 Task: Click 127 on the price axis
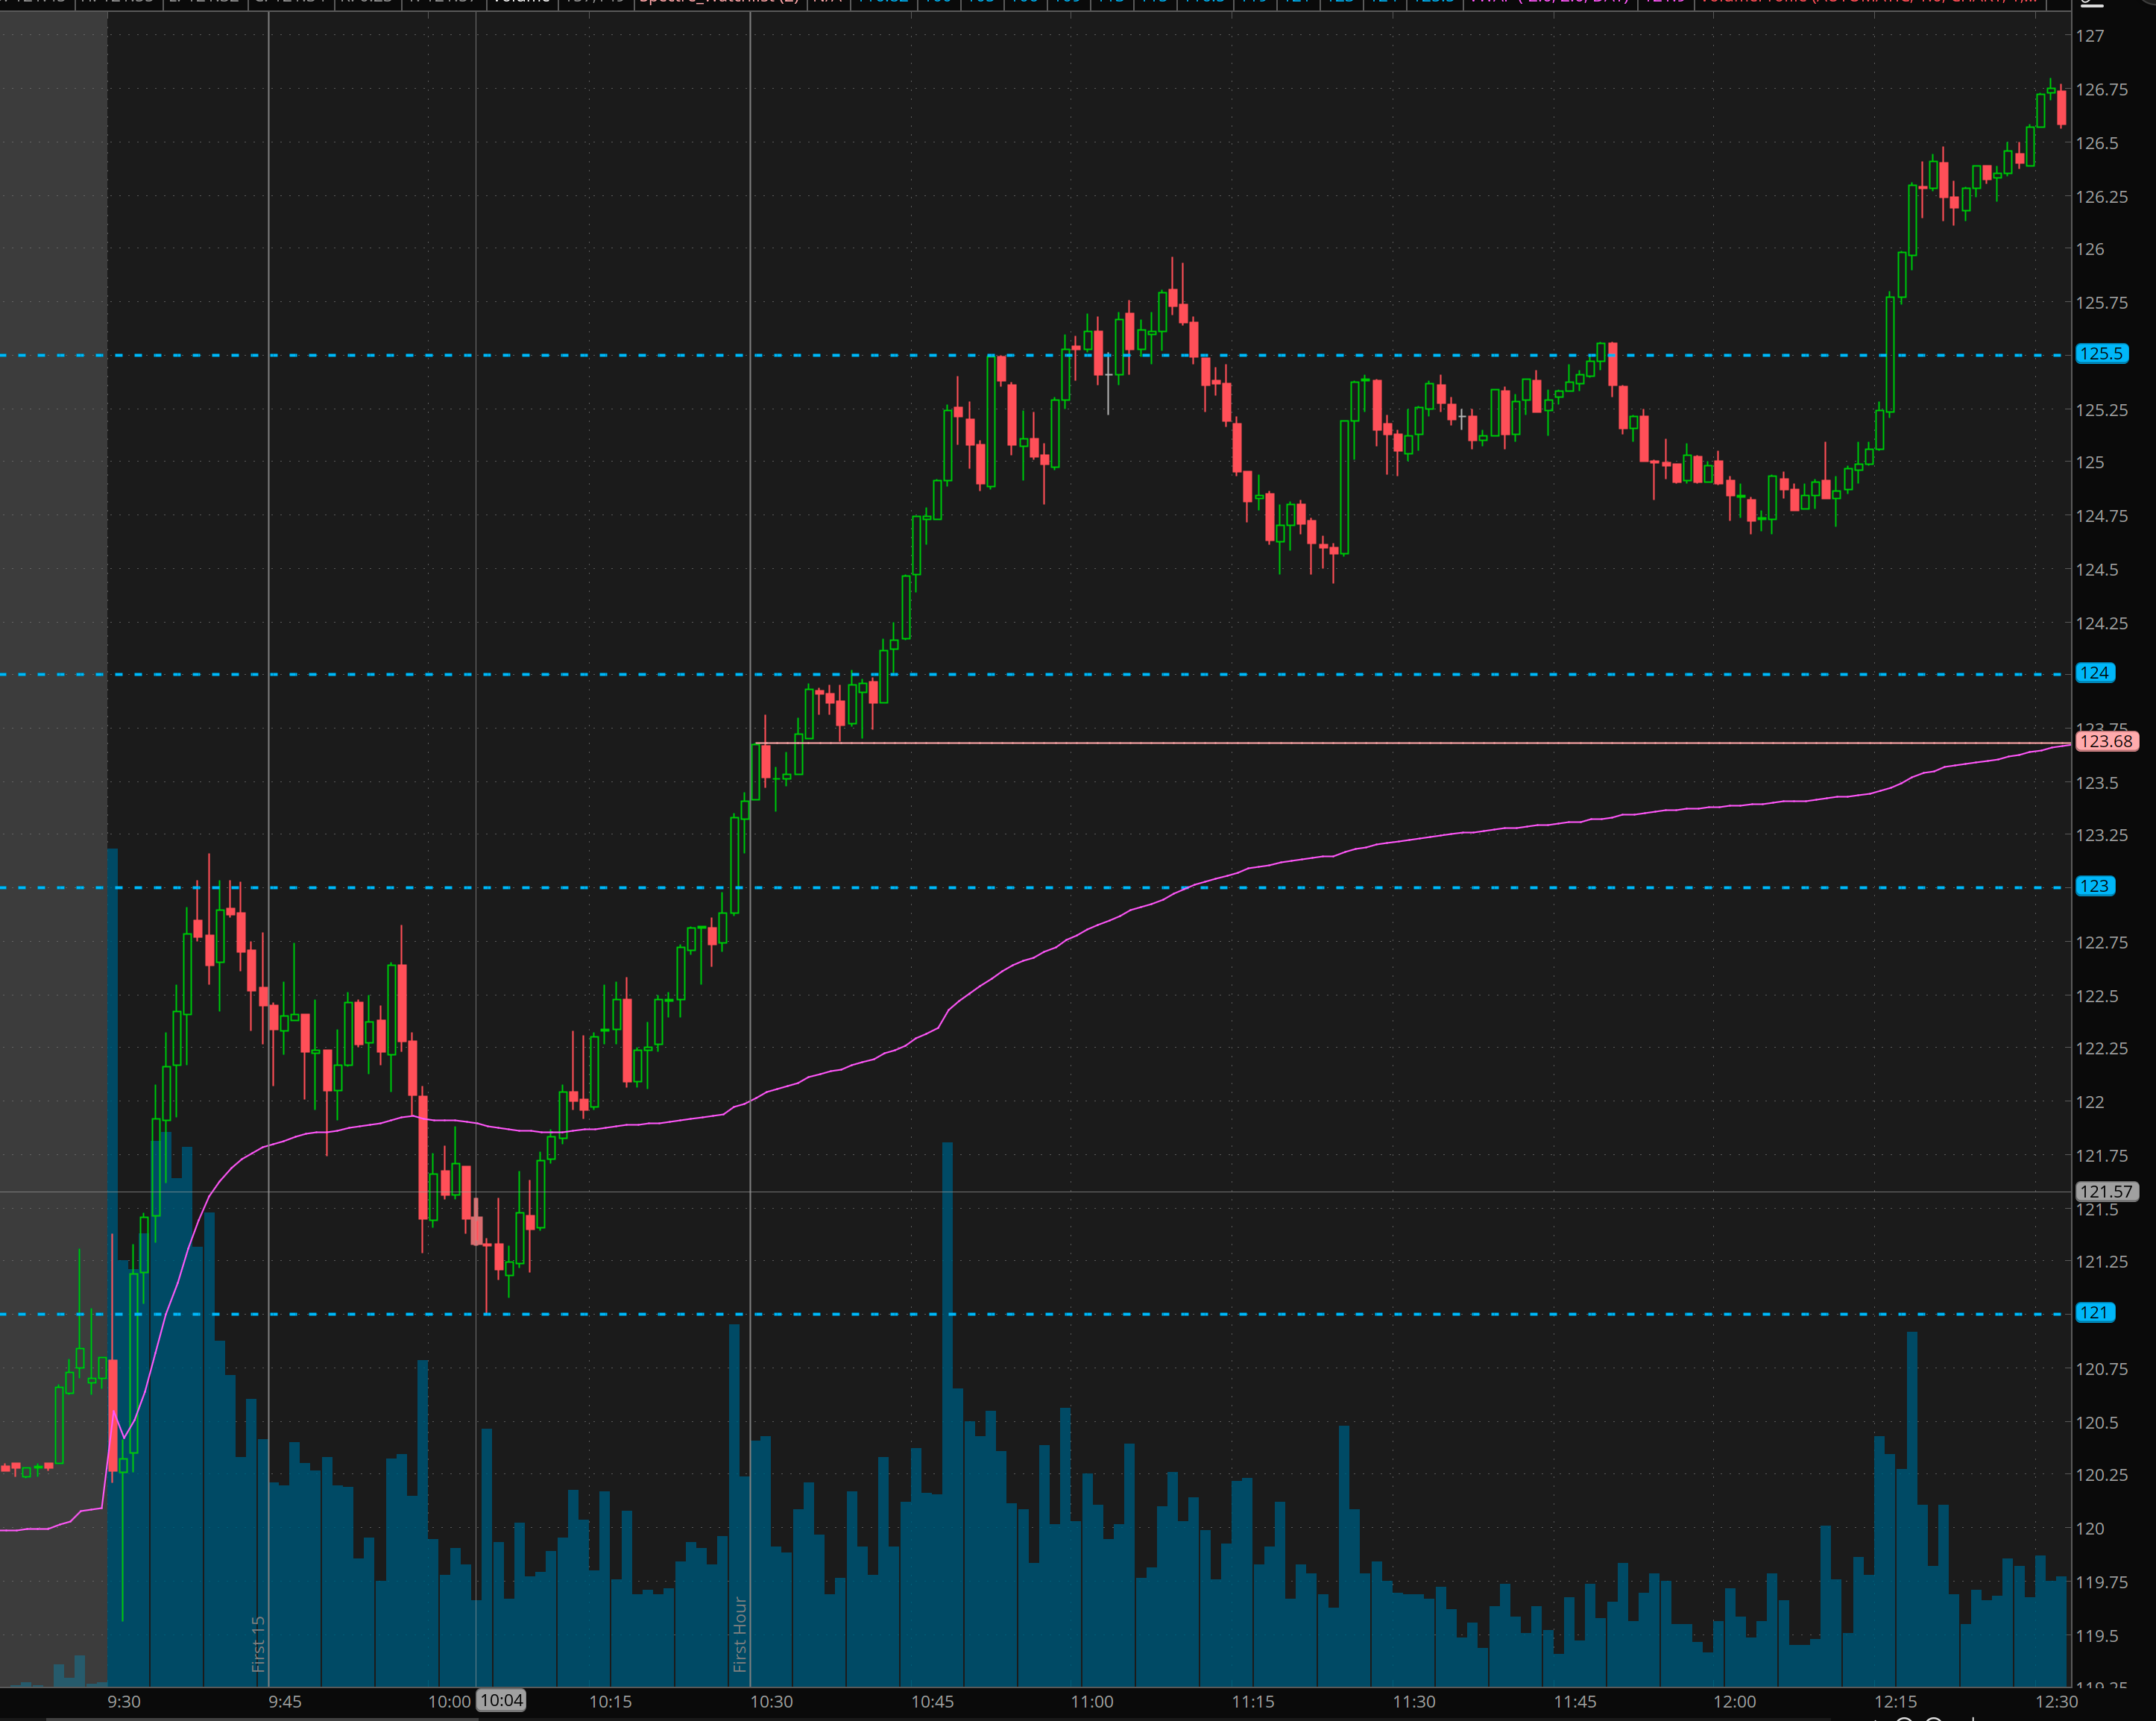(x=2089, y=36)
